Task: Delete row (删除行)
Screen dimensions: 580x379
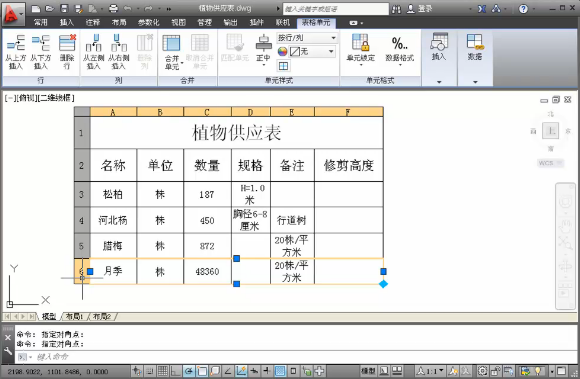Action: point(67,52)
